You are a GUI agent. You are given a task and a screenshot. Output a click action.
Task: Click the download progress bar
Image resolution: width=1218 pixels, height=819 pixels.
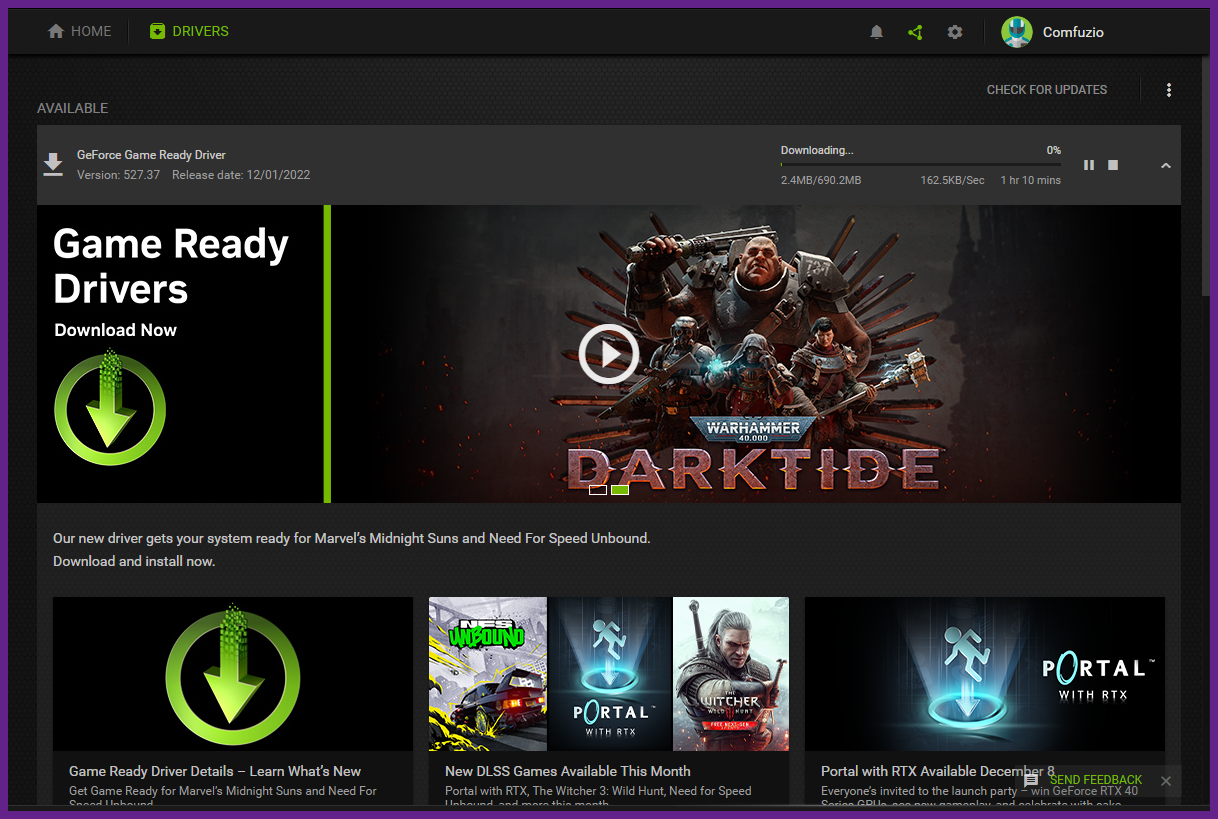pyautogui.click(x=920, y=164)
